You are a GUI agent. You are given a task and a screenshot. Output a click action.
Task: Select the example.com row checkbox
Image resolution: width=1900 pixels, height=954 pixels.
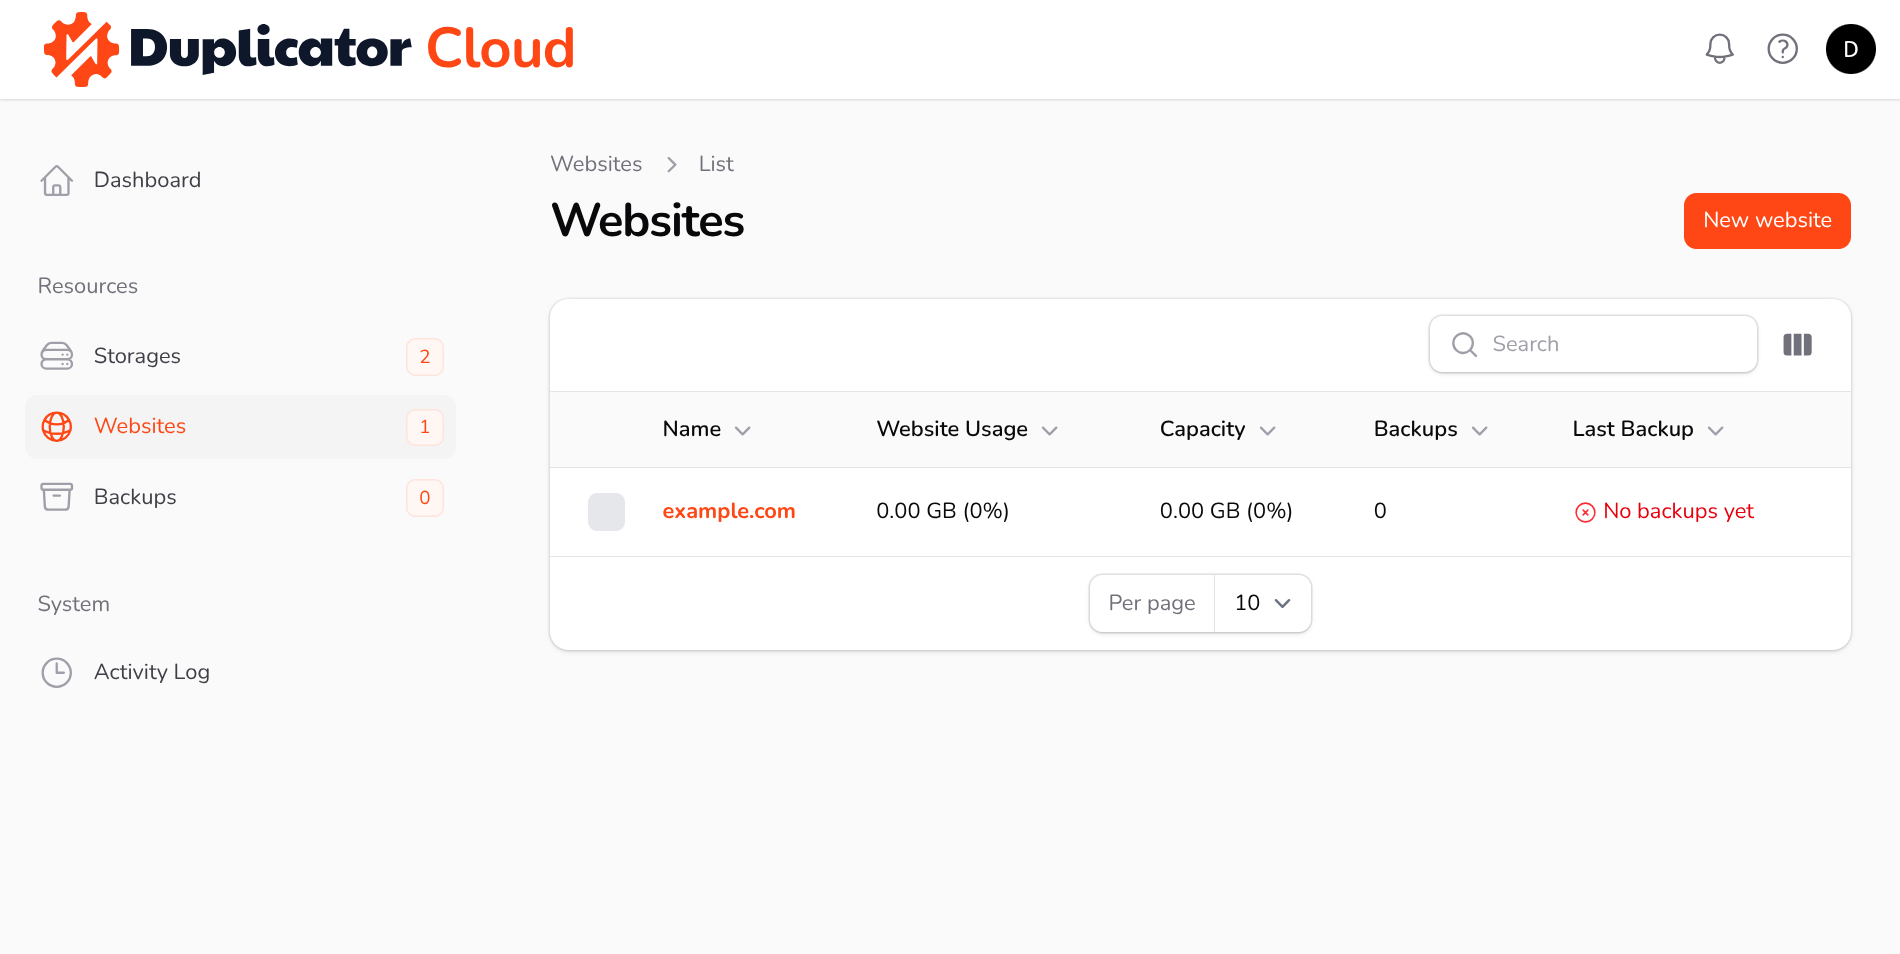(606, 512)
